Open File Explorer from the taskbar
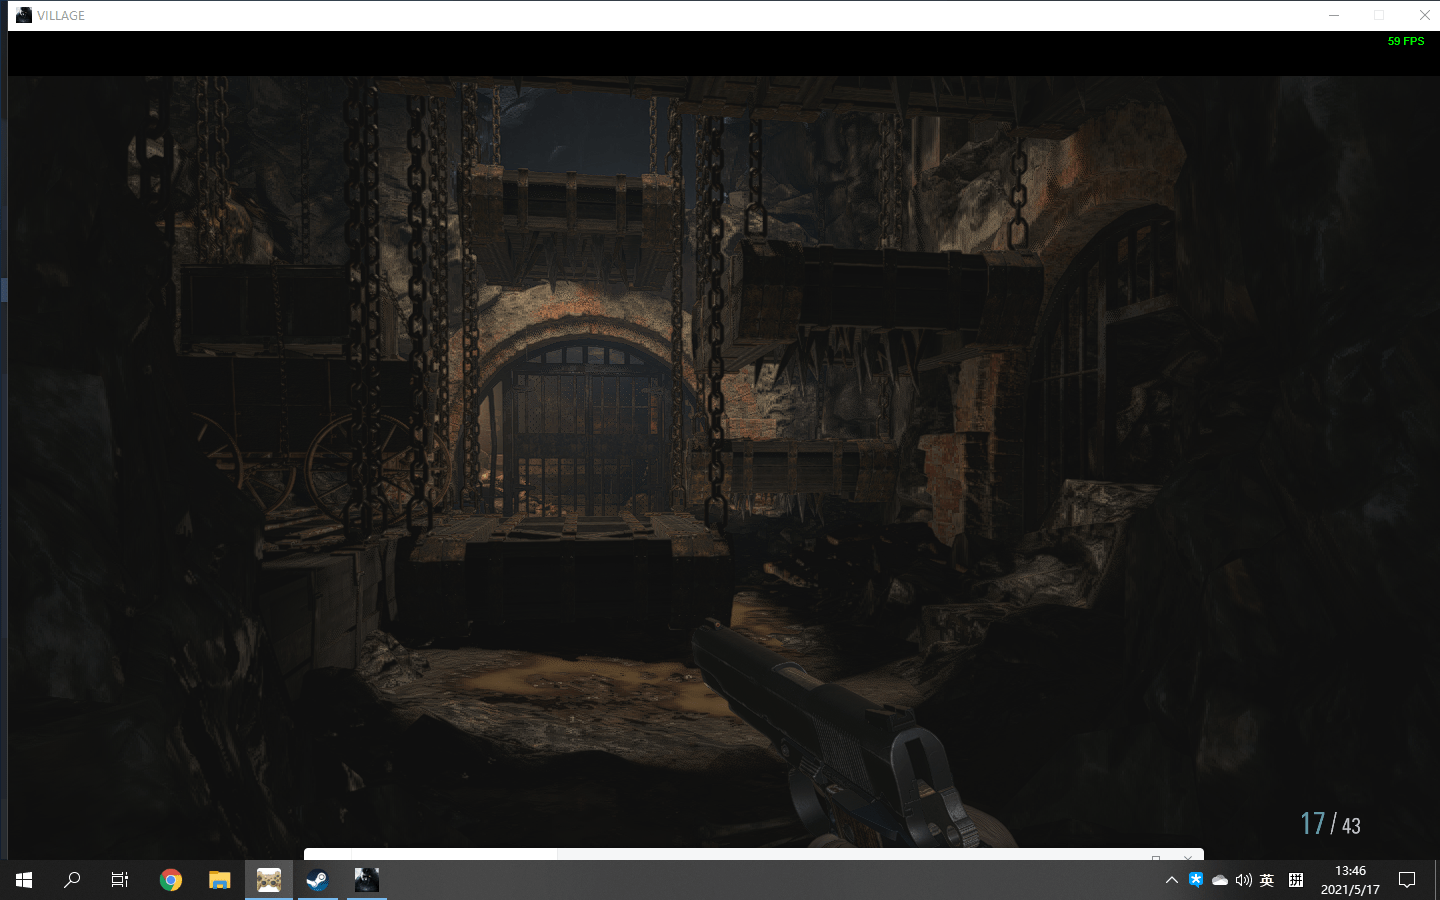Viewport: 1440px width, 900px height. (220, 880)
